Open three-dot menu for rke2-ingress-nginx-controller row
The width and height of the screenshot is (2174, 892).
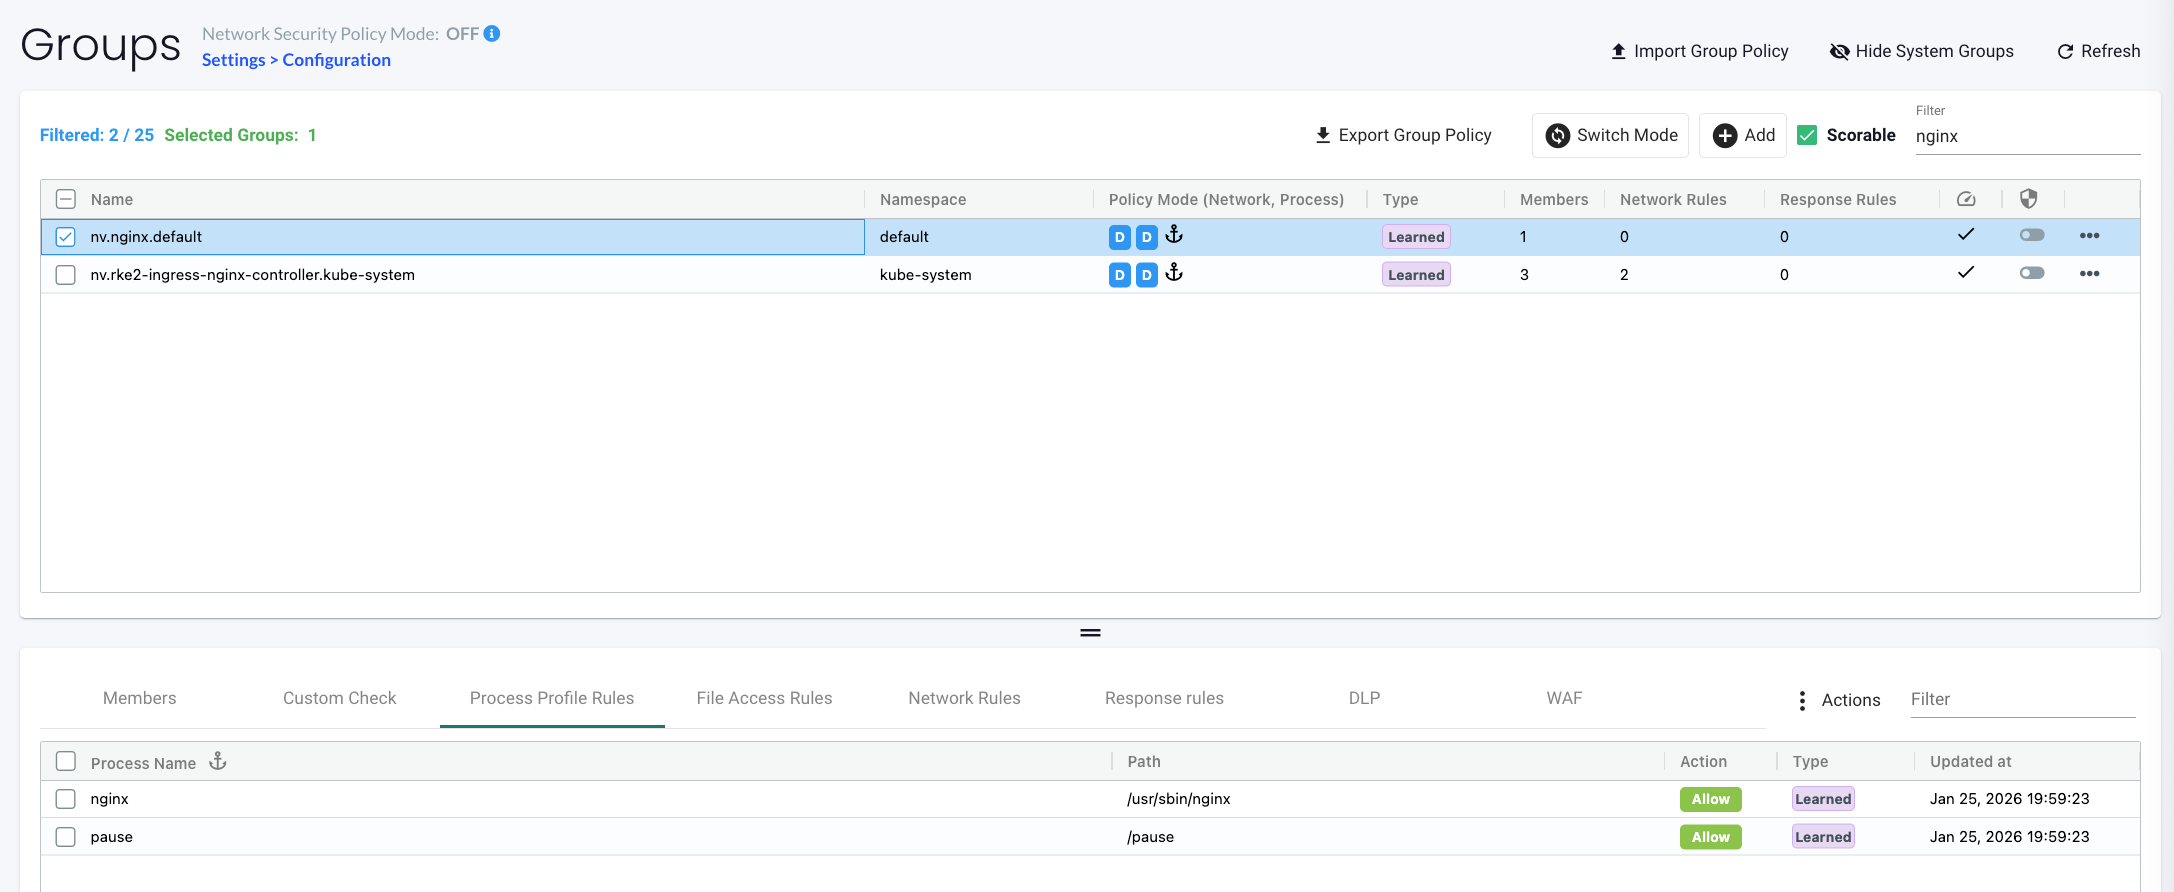tap(2089, 274)
